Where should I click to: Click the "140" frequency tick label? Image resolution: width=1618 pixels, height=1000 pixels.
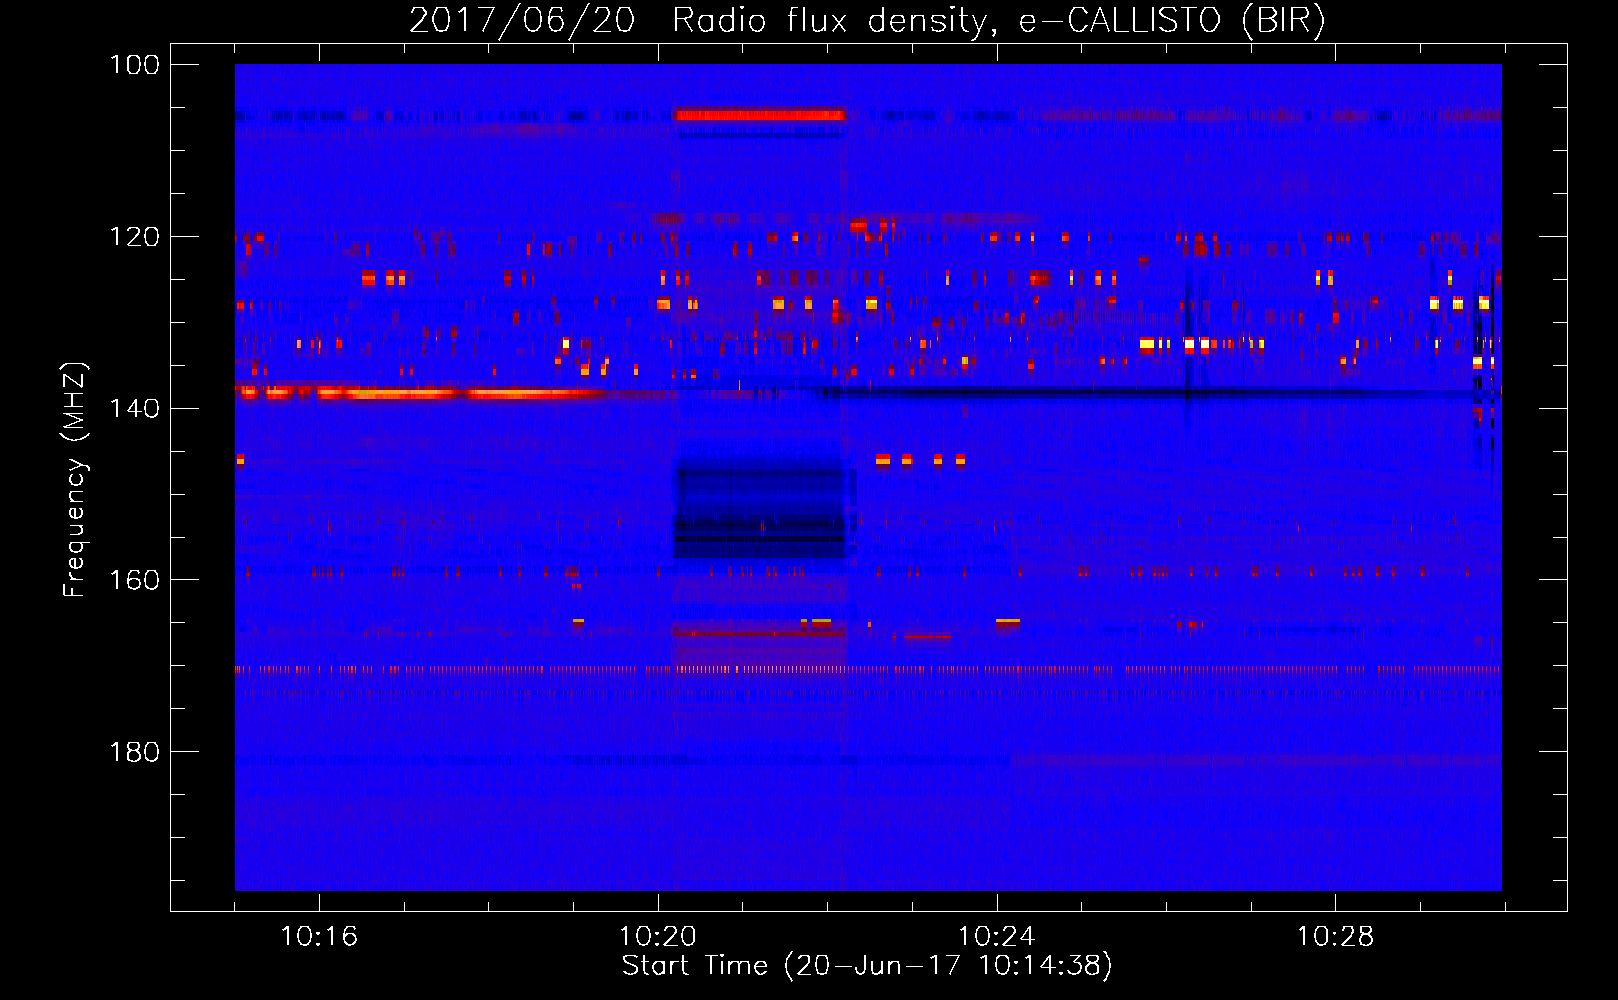coord(134,408)
